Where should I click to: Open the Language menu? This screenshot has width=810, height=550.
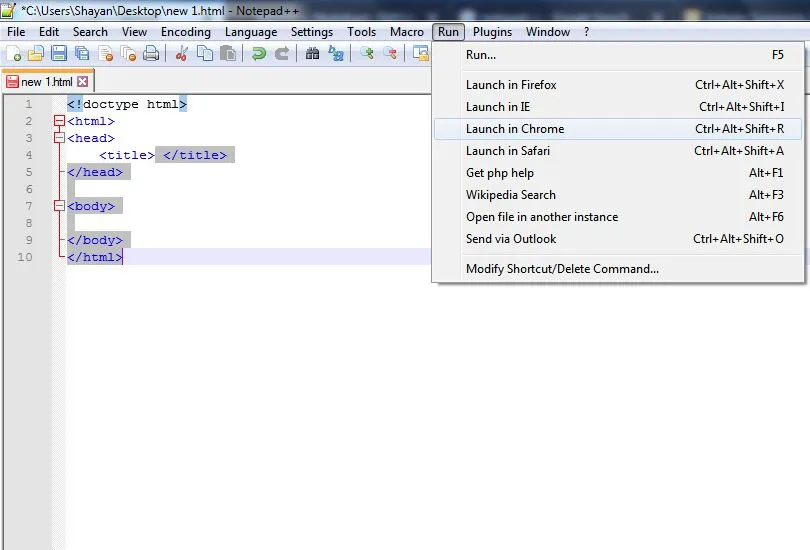(251, 32)
